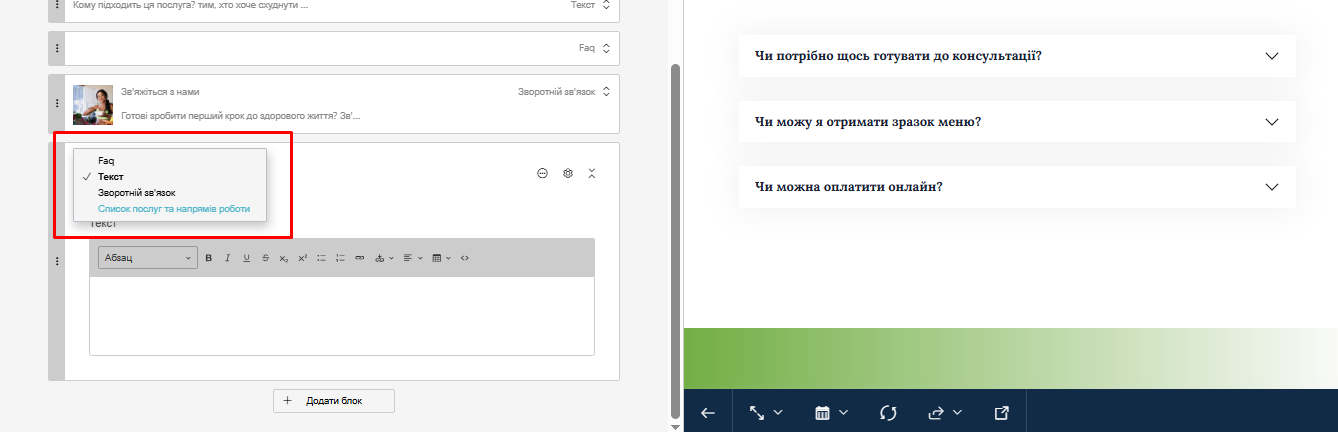Viewport: 1338px width, 432px height.
Task: Refresh the preview with the reload icon
Action: point(887,412)
